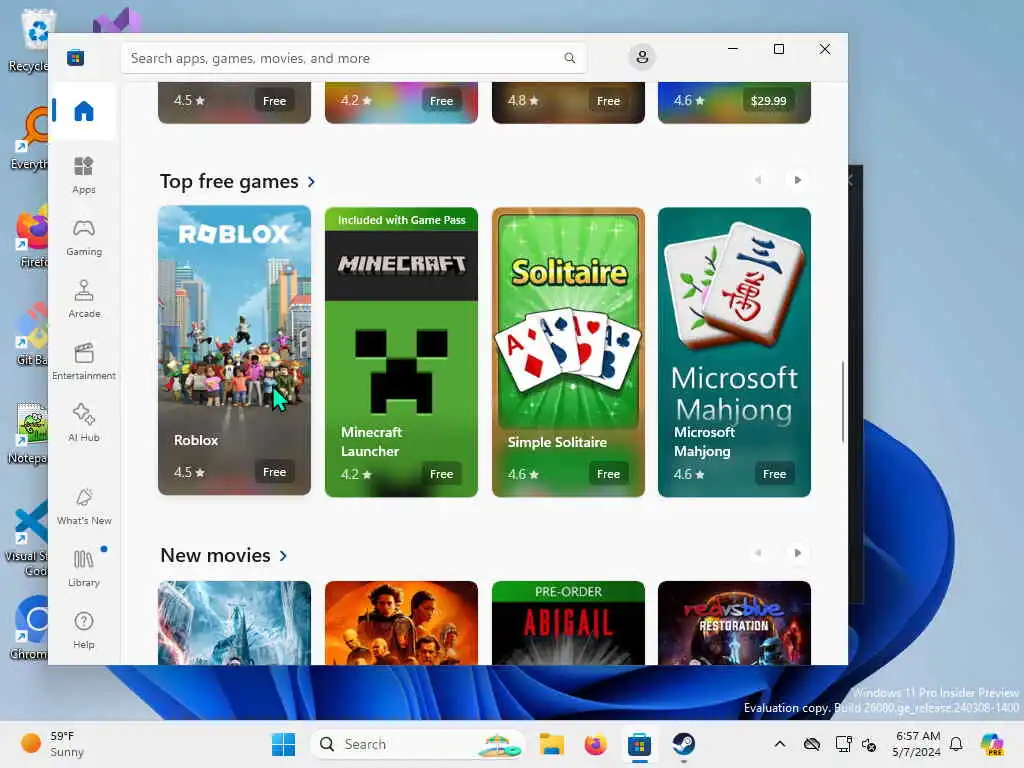Screen dimensions: 1024x768
Task: Click the 4.8 star rating Free button
Action: (x=608, y=101)
